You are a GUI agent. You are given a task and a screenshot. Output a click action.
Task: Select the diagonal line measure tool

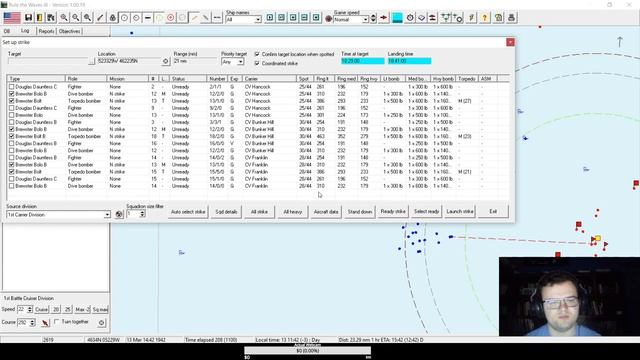100,18
